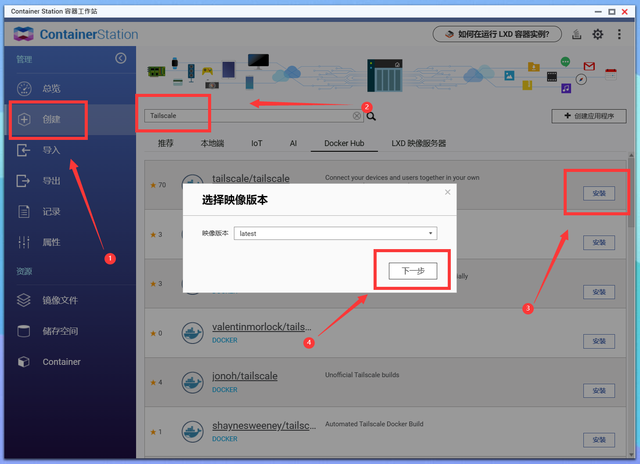
Task: Open the three-dot more menu
Action: [619, 34]
